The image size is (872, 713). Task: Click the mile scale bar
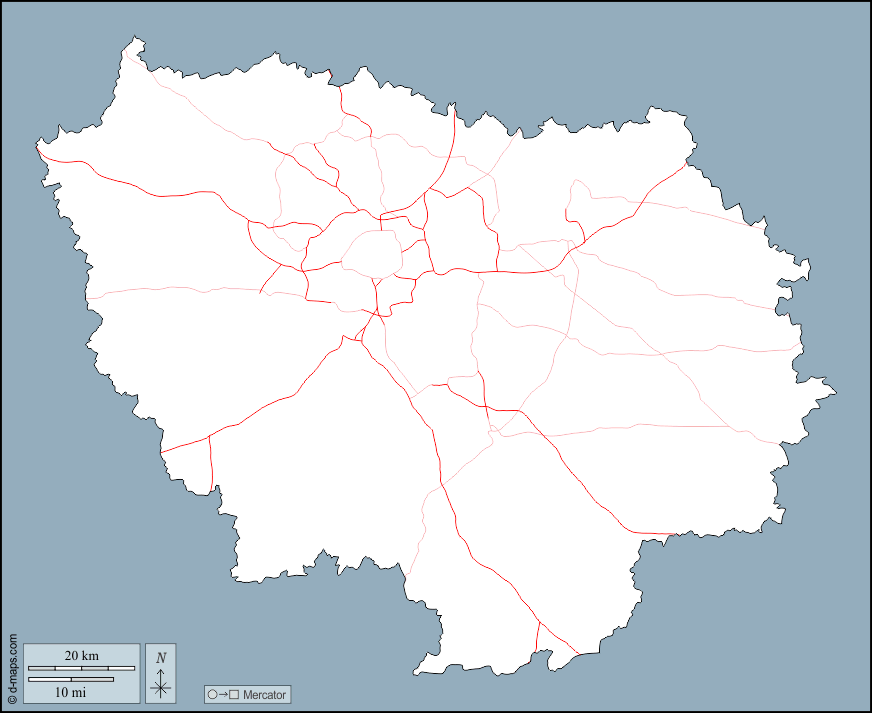pyautogui.click(x=70, y=680)
